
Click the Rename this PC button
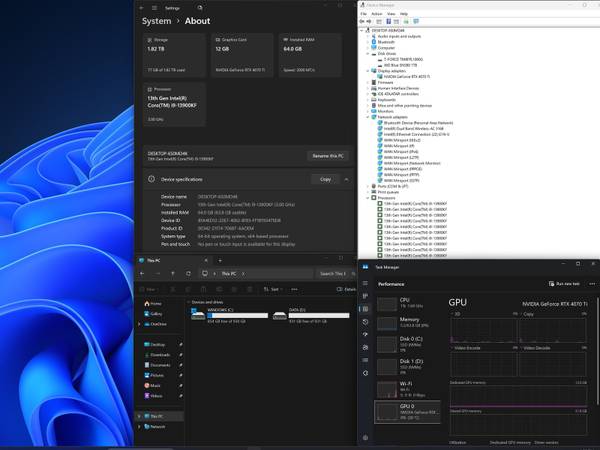[327, 156]
